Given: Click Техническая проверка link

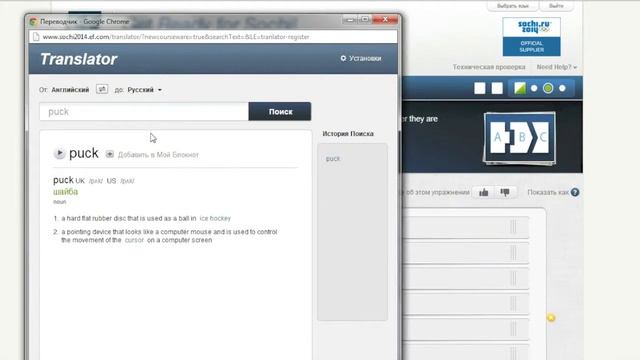Looking at the screenshot, I should (x=489, y=67).
